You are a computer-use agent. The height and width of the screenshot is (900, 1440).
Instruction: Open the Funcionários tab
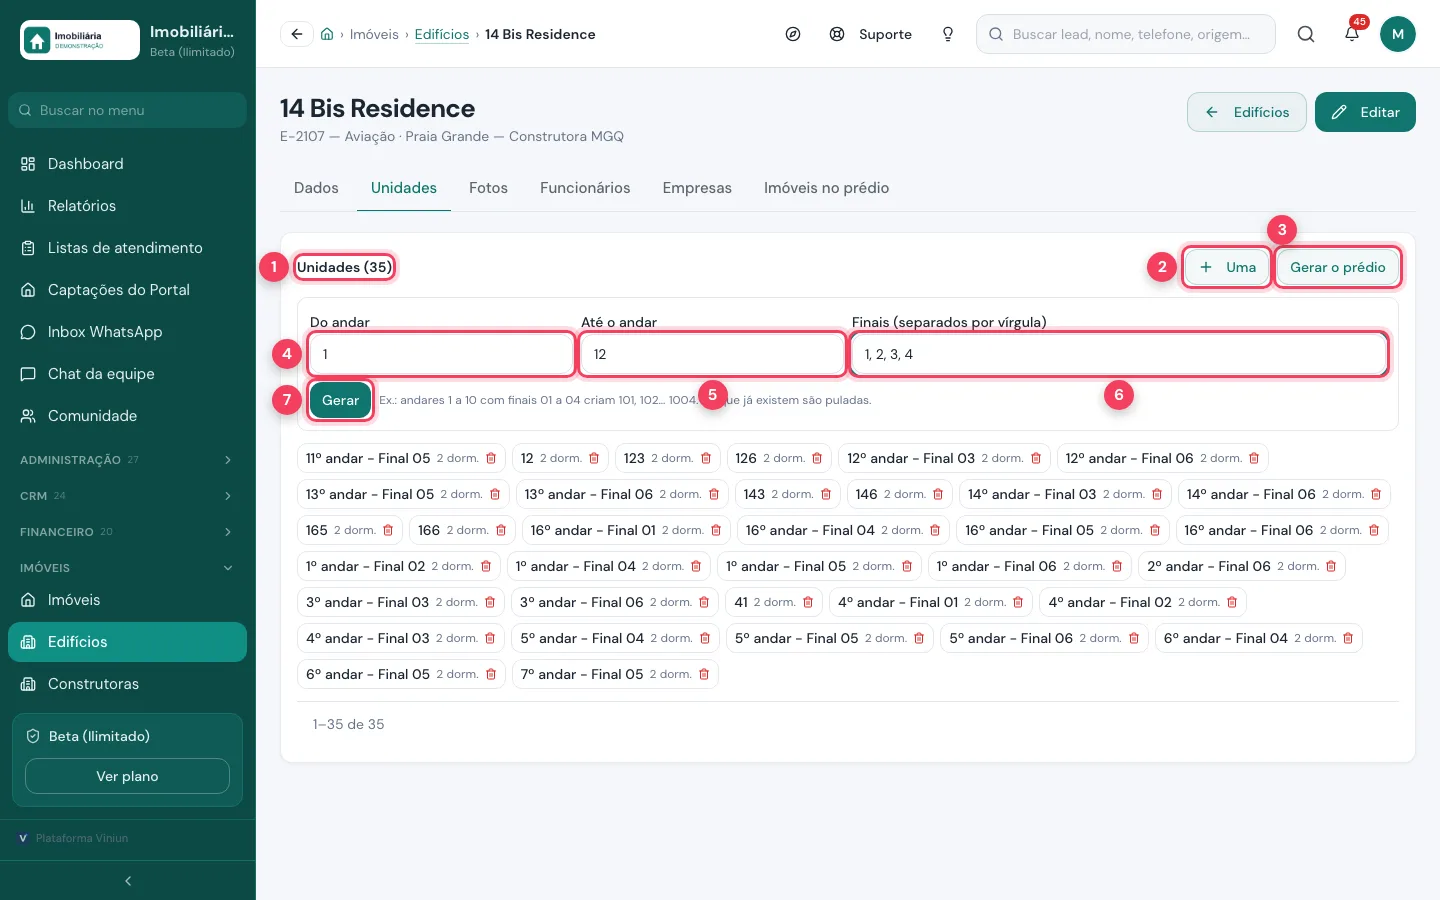[x=585, y=188]
